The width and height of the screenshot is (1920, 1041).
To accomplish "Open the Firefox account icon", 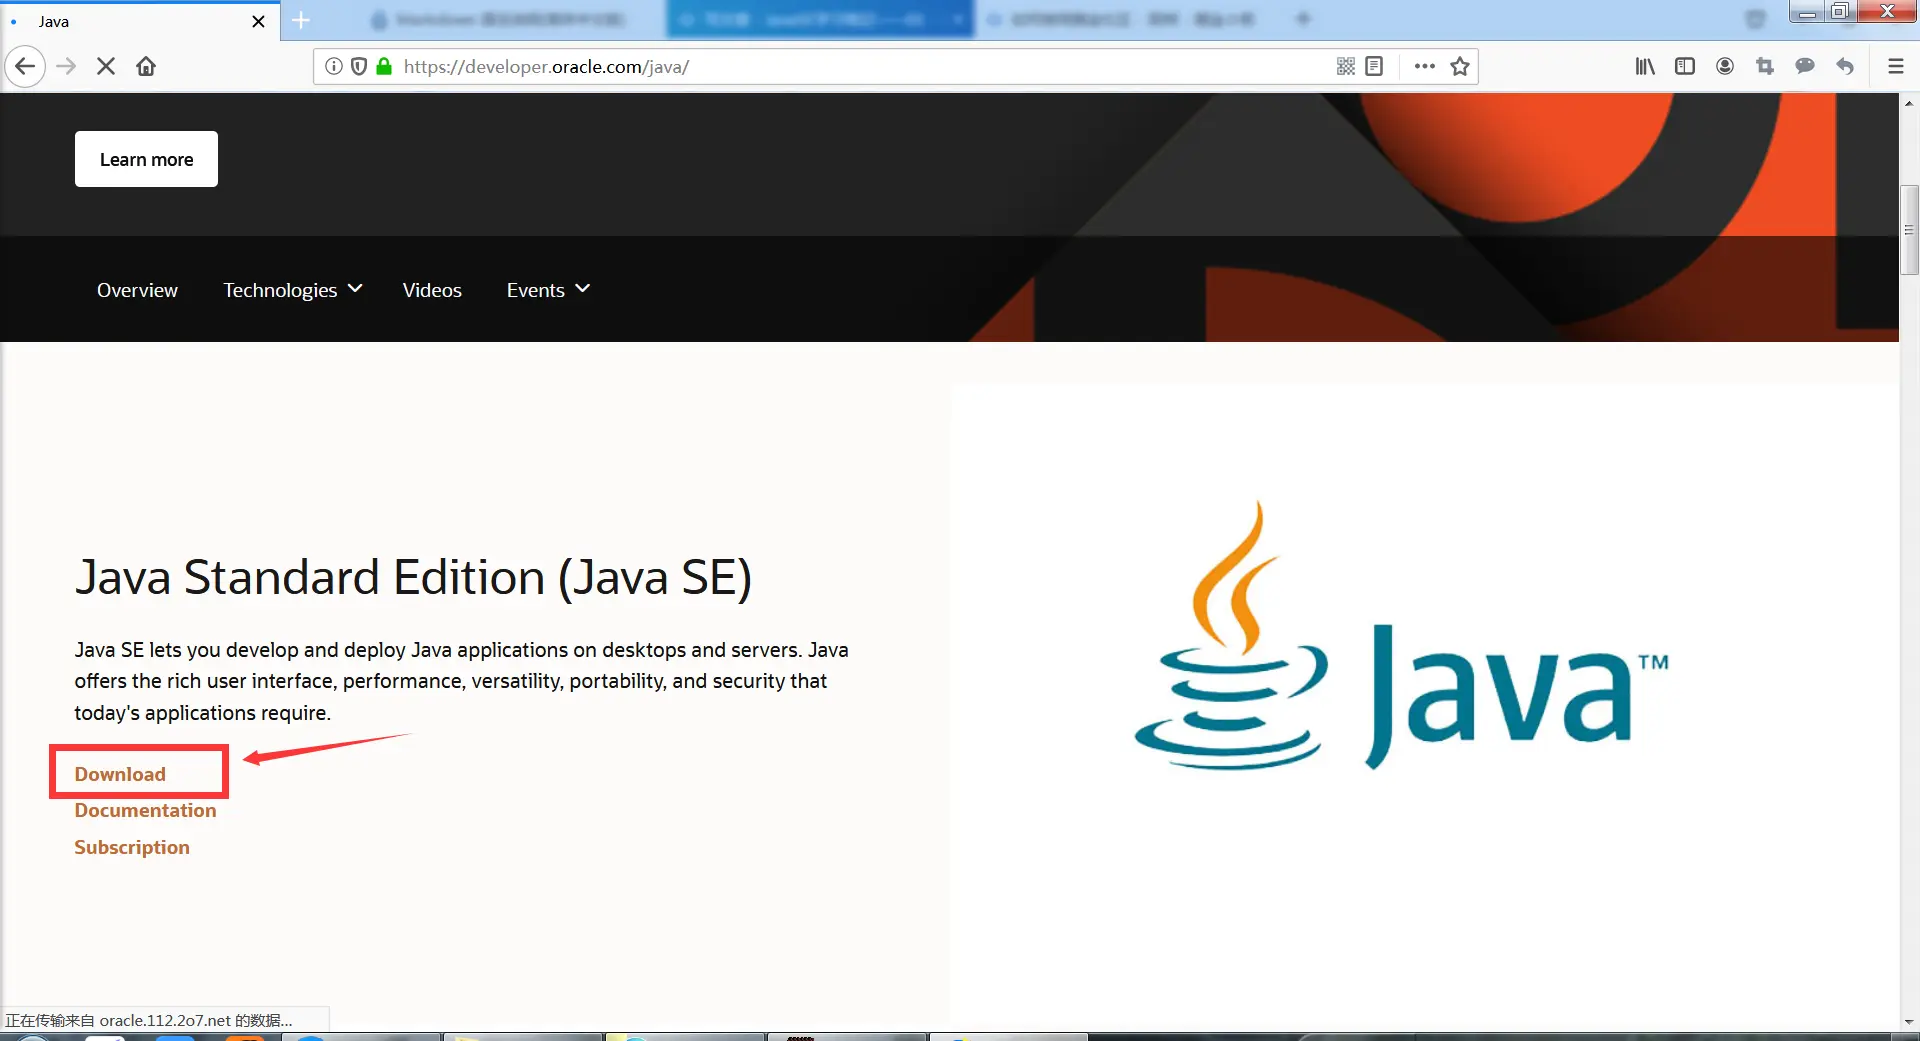I will (x=1725, y=67).
